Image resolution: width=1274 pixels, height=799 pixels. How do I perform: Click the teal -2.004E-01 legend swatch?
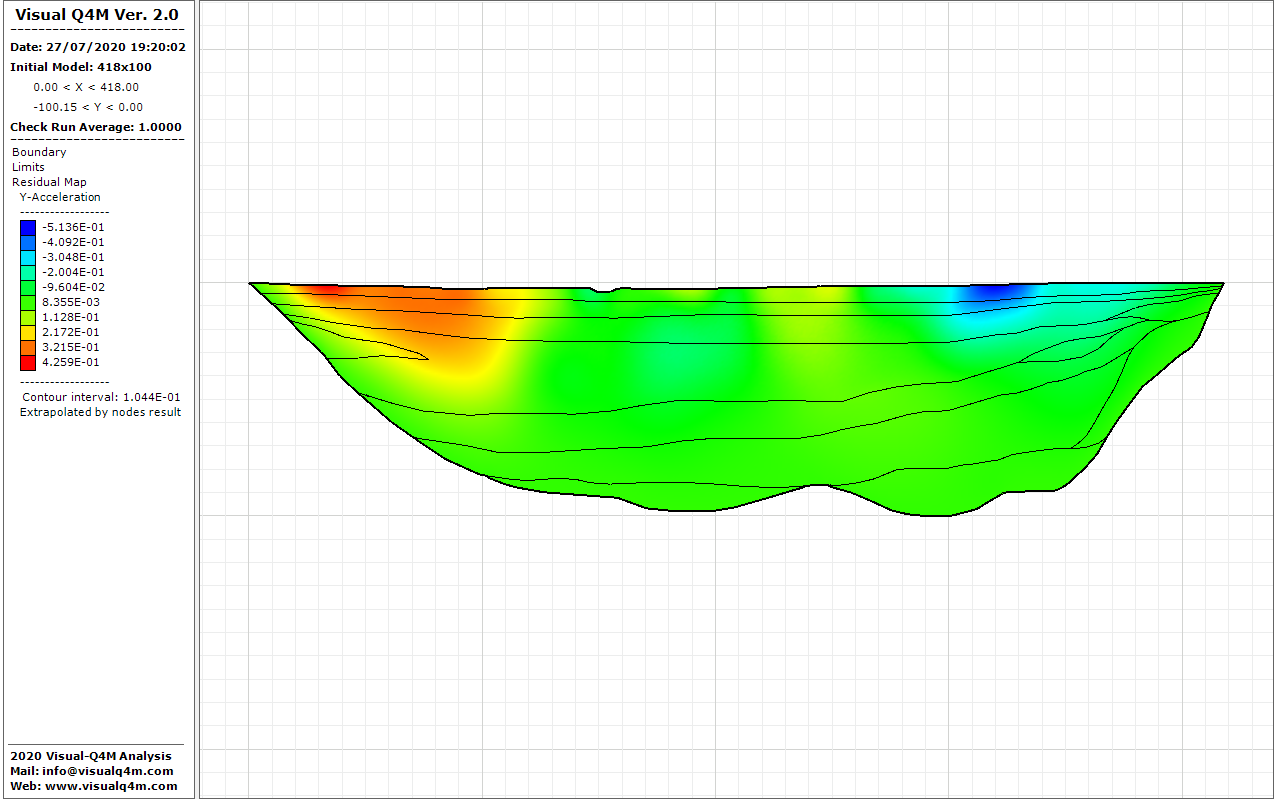[27, 272]
